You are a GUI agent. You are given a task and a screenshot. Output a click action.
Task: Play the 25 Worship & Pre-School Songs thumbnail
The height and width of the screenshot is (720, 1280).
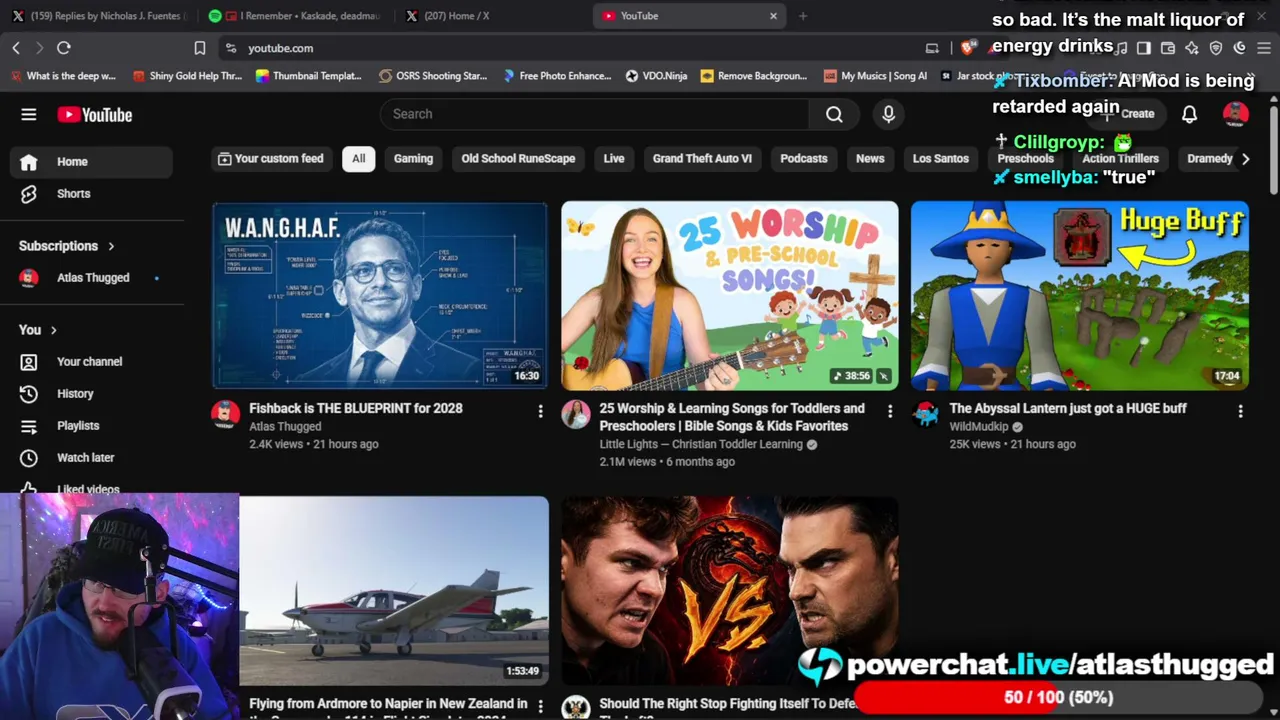pyautogui.click(x=730, y=295)
